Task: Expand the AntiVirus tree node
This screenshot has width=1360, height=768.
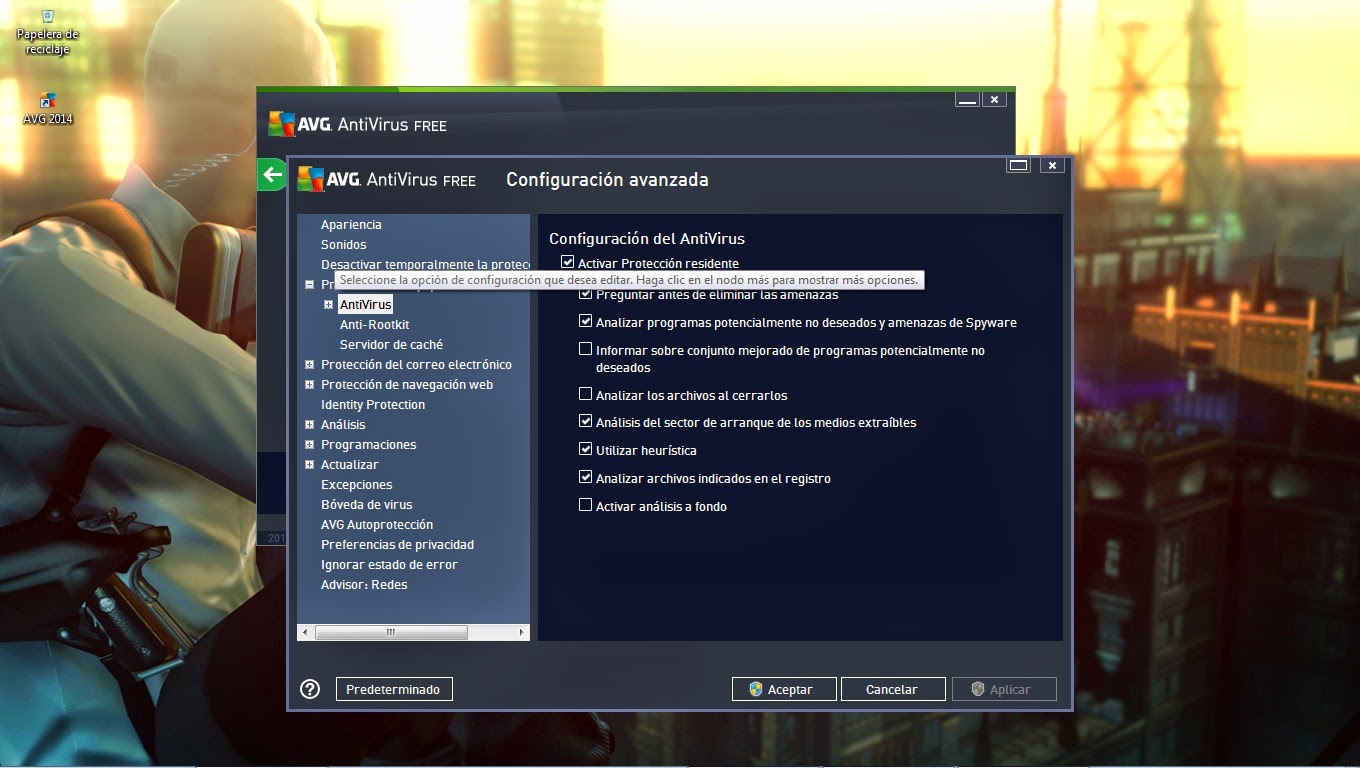Action: pyautogui.click(x=328, y=304)
